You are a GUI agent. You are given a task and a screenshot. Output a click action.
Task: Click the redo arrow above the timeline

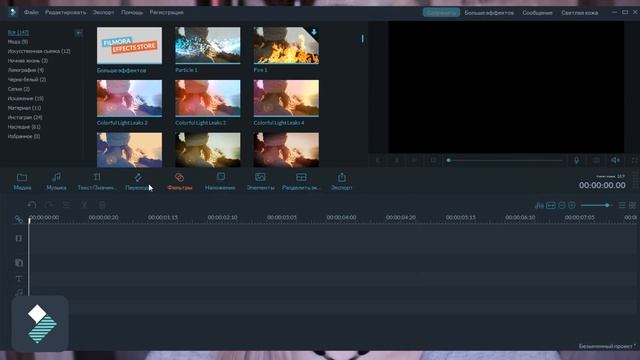click(x=49, y=205)
